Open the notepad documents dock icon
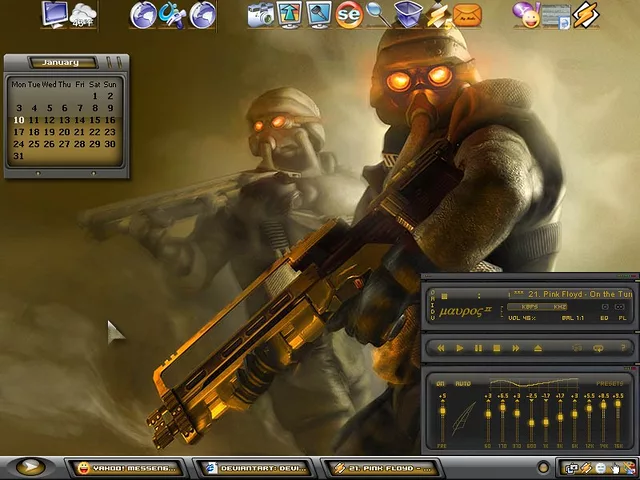This screenshot has width=640, height=480. pos(556,16)
